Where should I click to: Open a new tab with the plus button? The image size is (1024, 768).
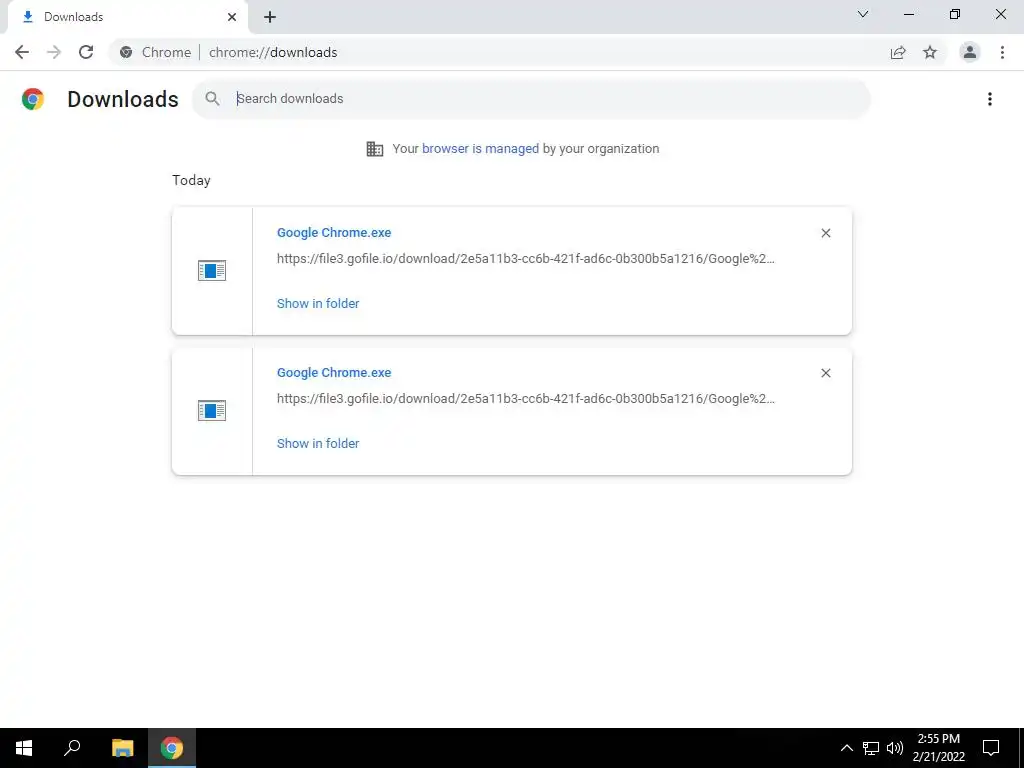[270, 17]
